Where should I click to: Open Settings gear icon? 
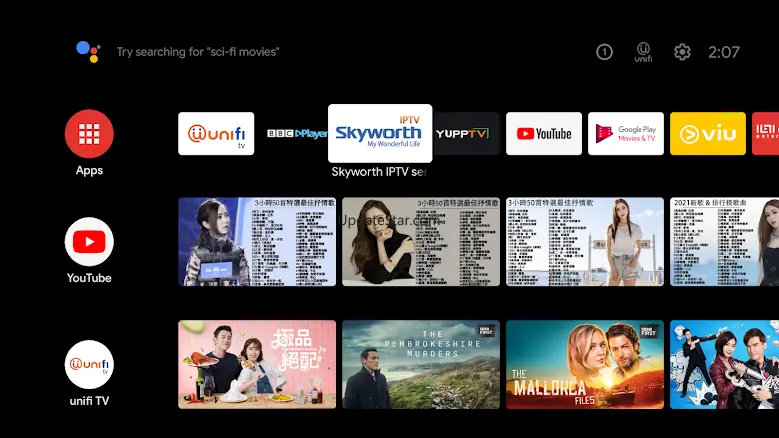click(x=682, y=52)
